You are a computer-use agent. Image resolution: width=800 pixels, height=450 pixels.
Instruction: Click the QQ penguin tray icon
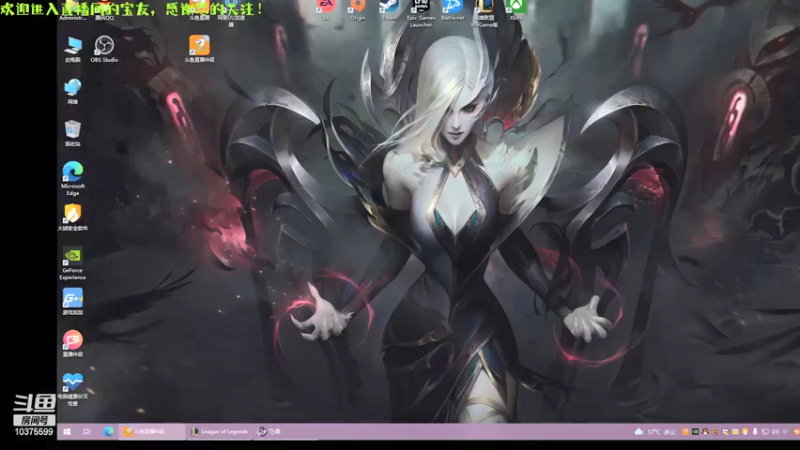point(705,432)
